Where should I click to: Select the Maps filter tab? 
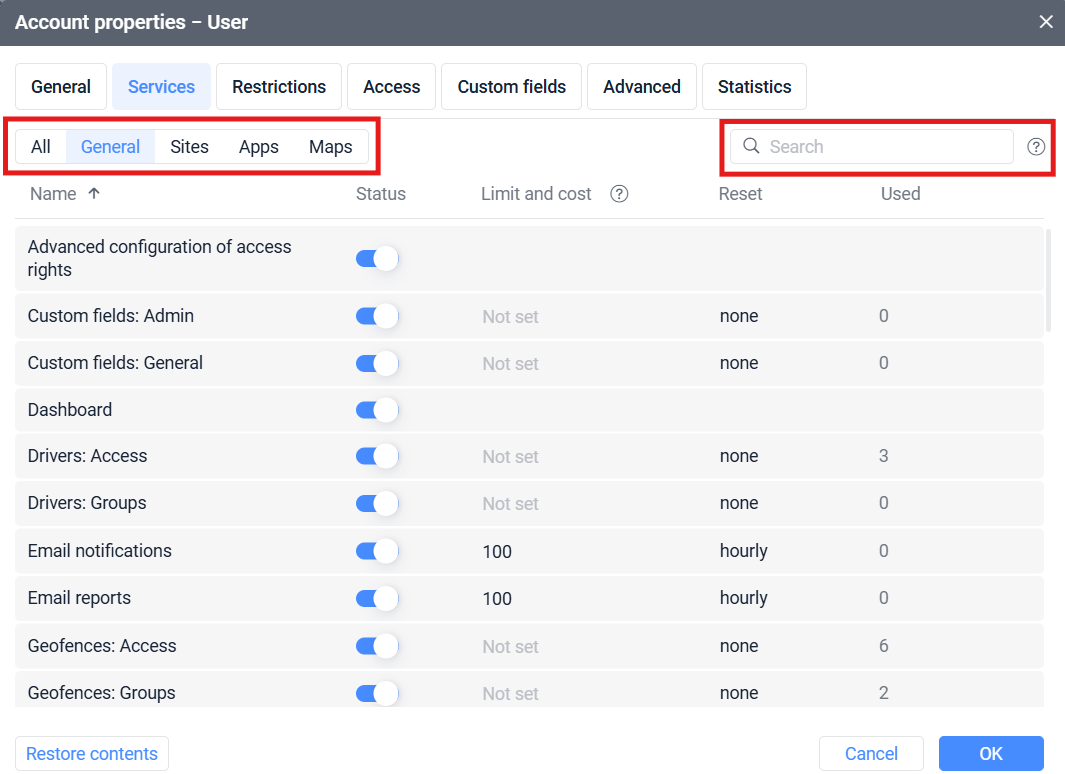pyautogui.click(x=330, y=146)
